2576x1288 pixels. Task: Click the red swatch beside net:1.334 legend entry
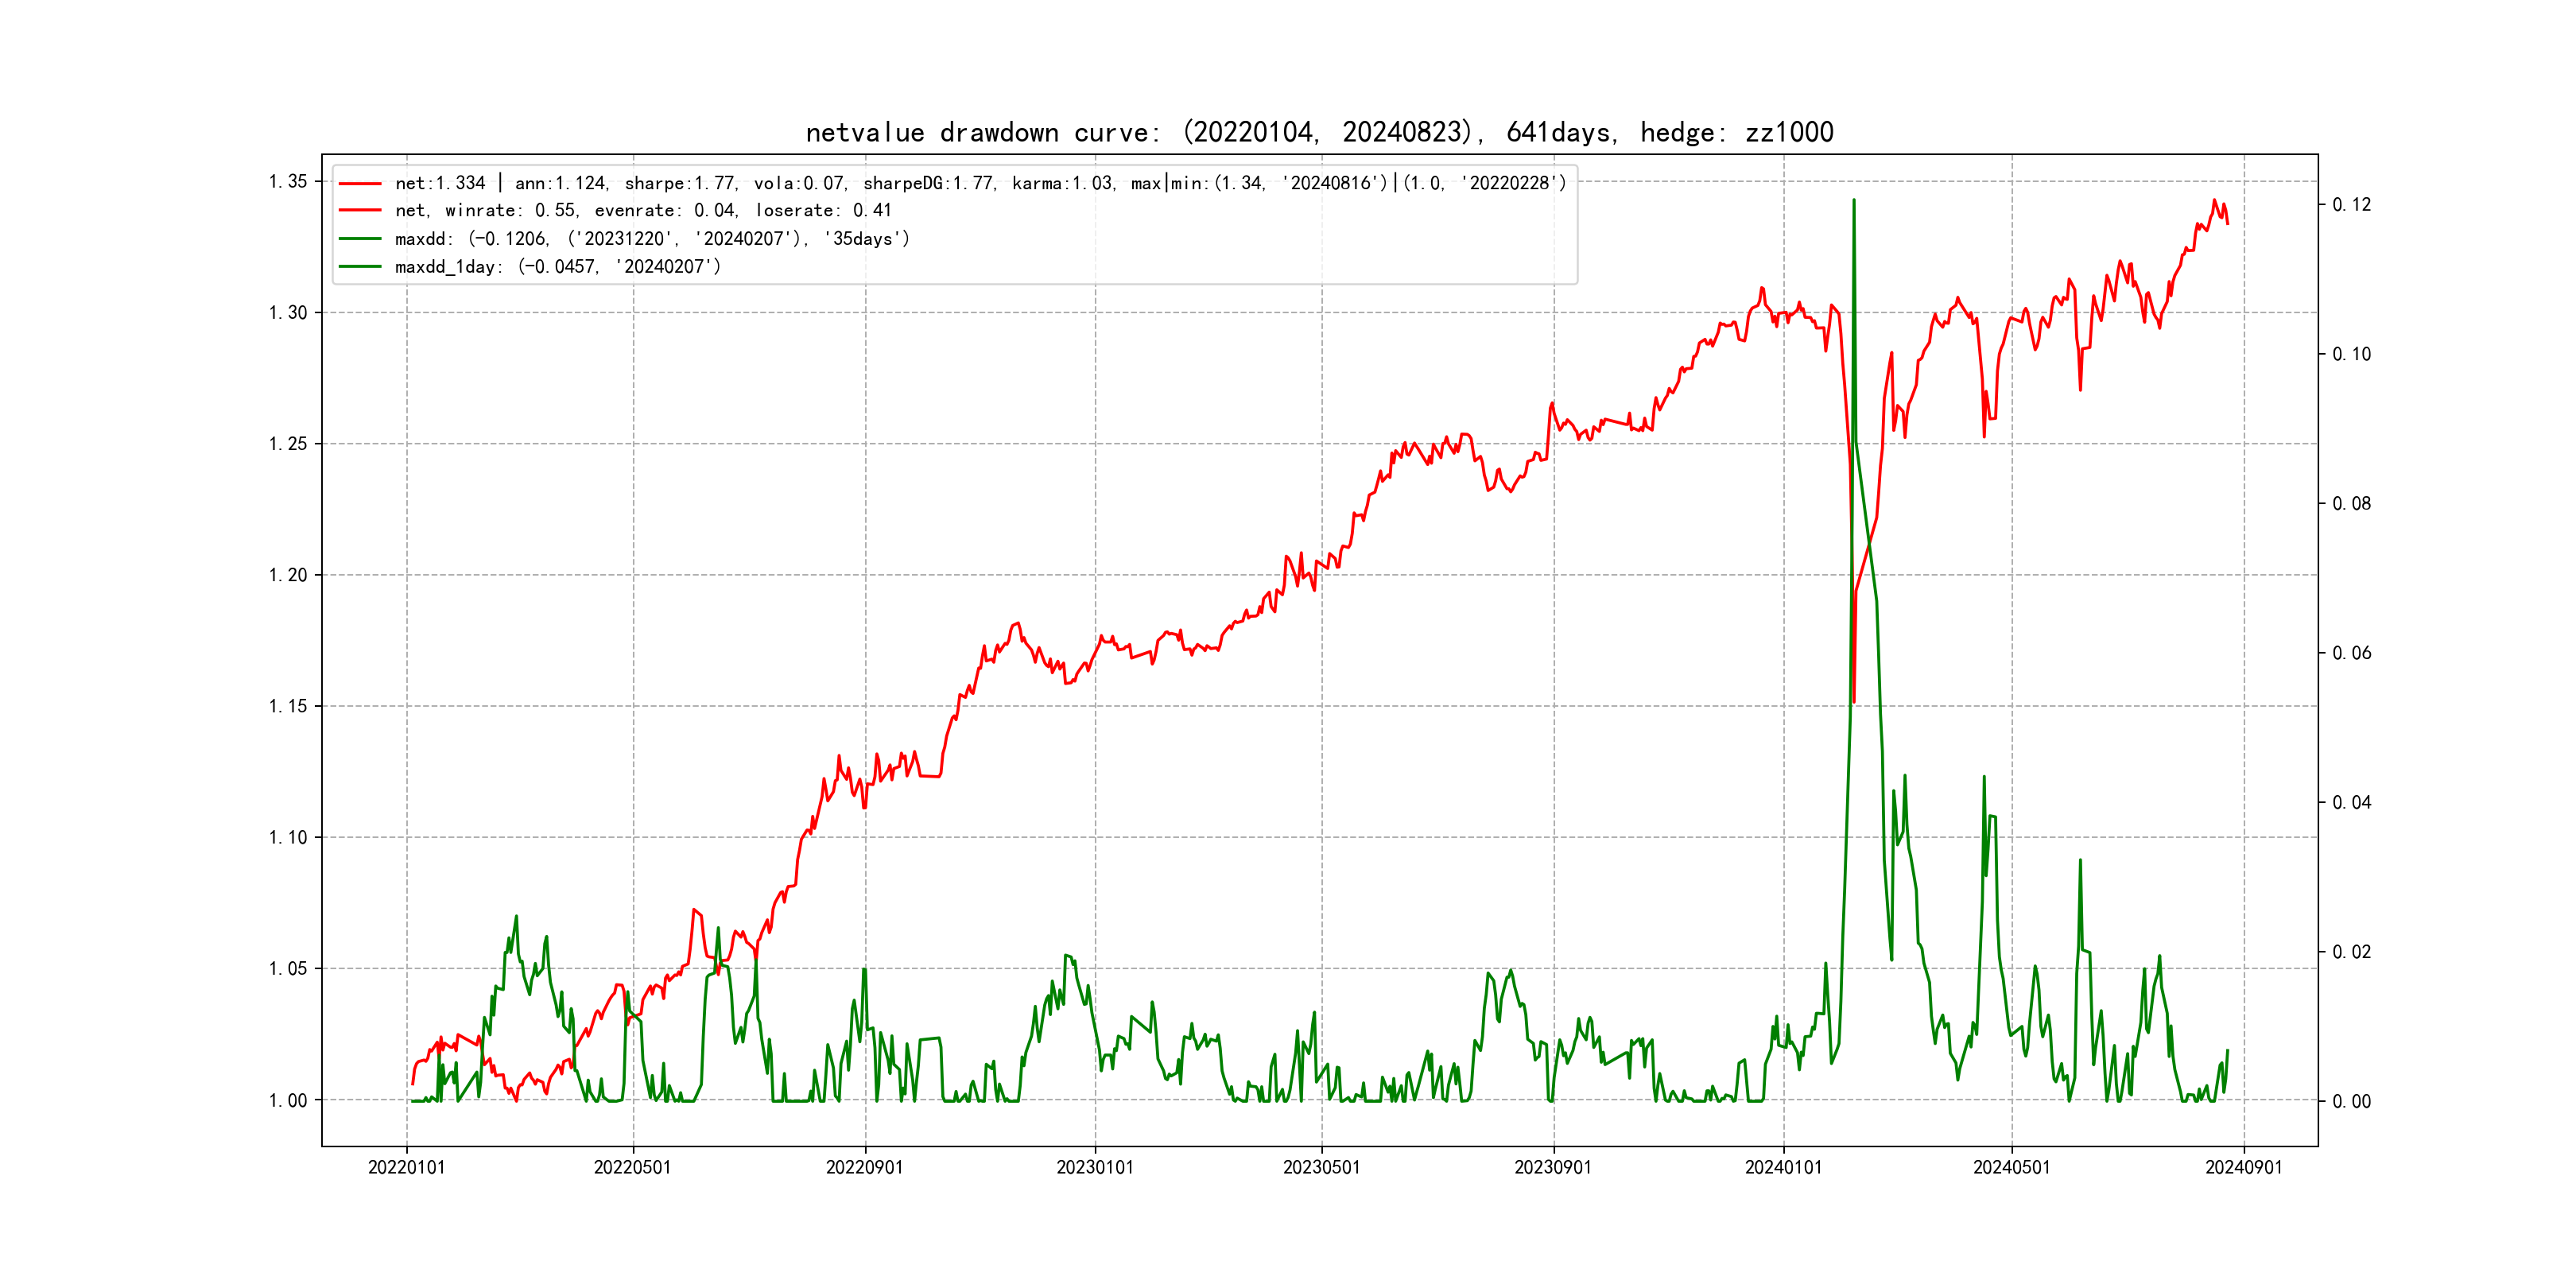360,184
